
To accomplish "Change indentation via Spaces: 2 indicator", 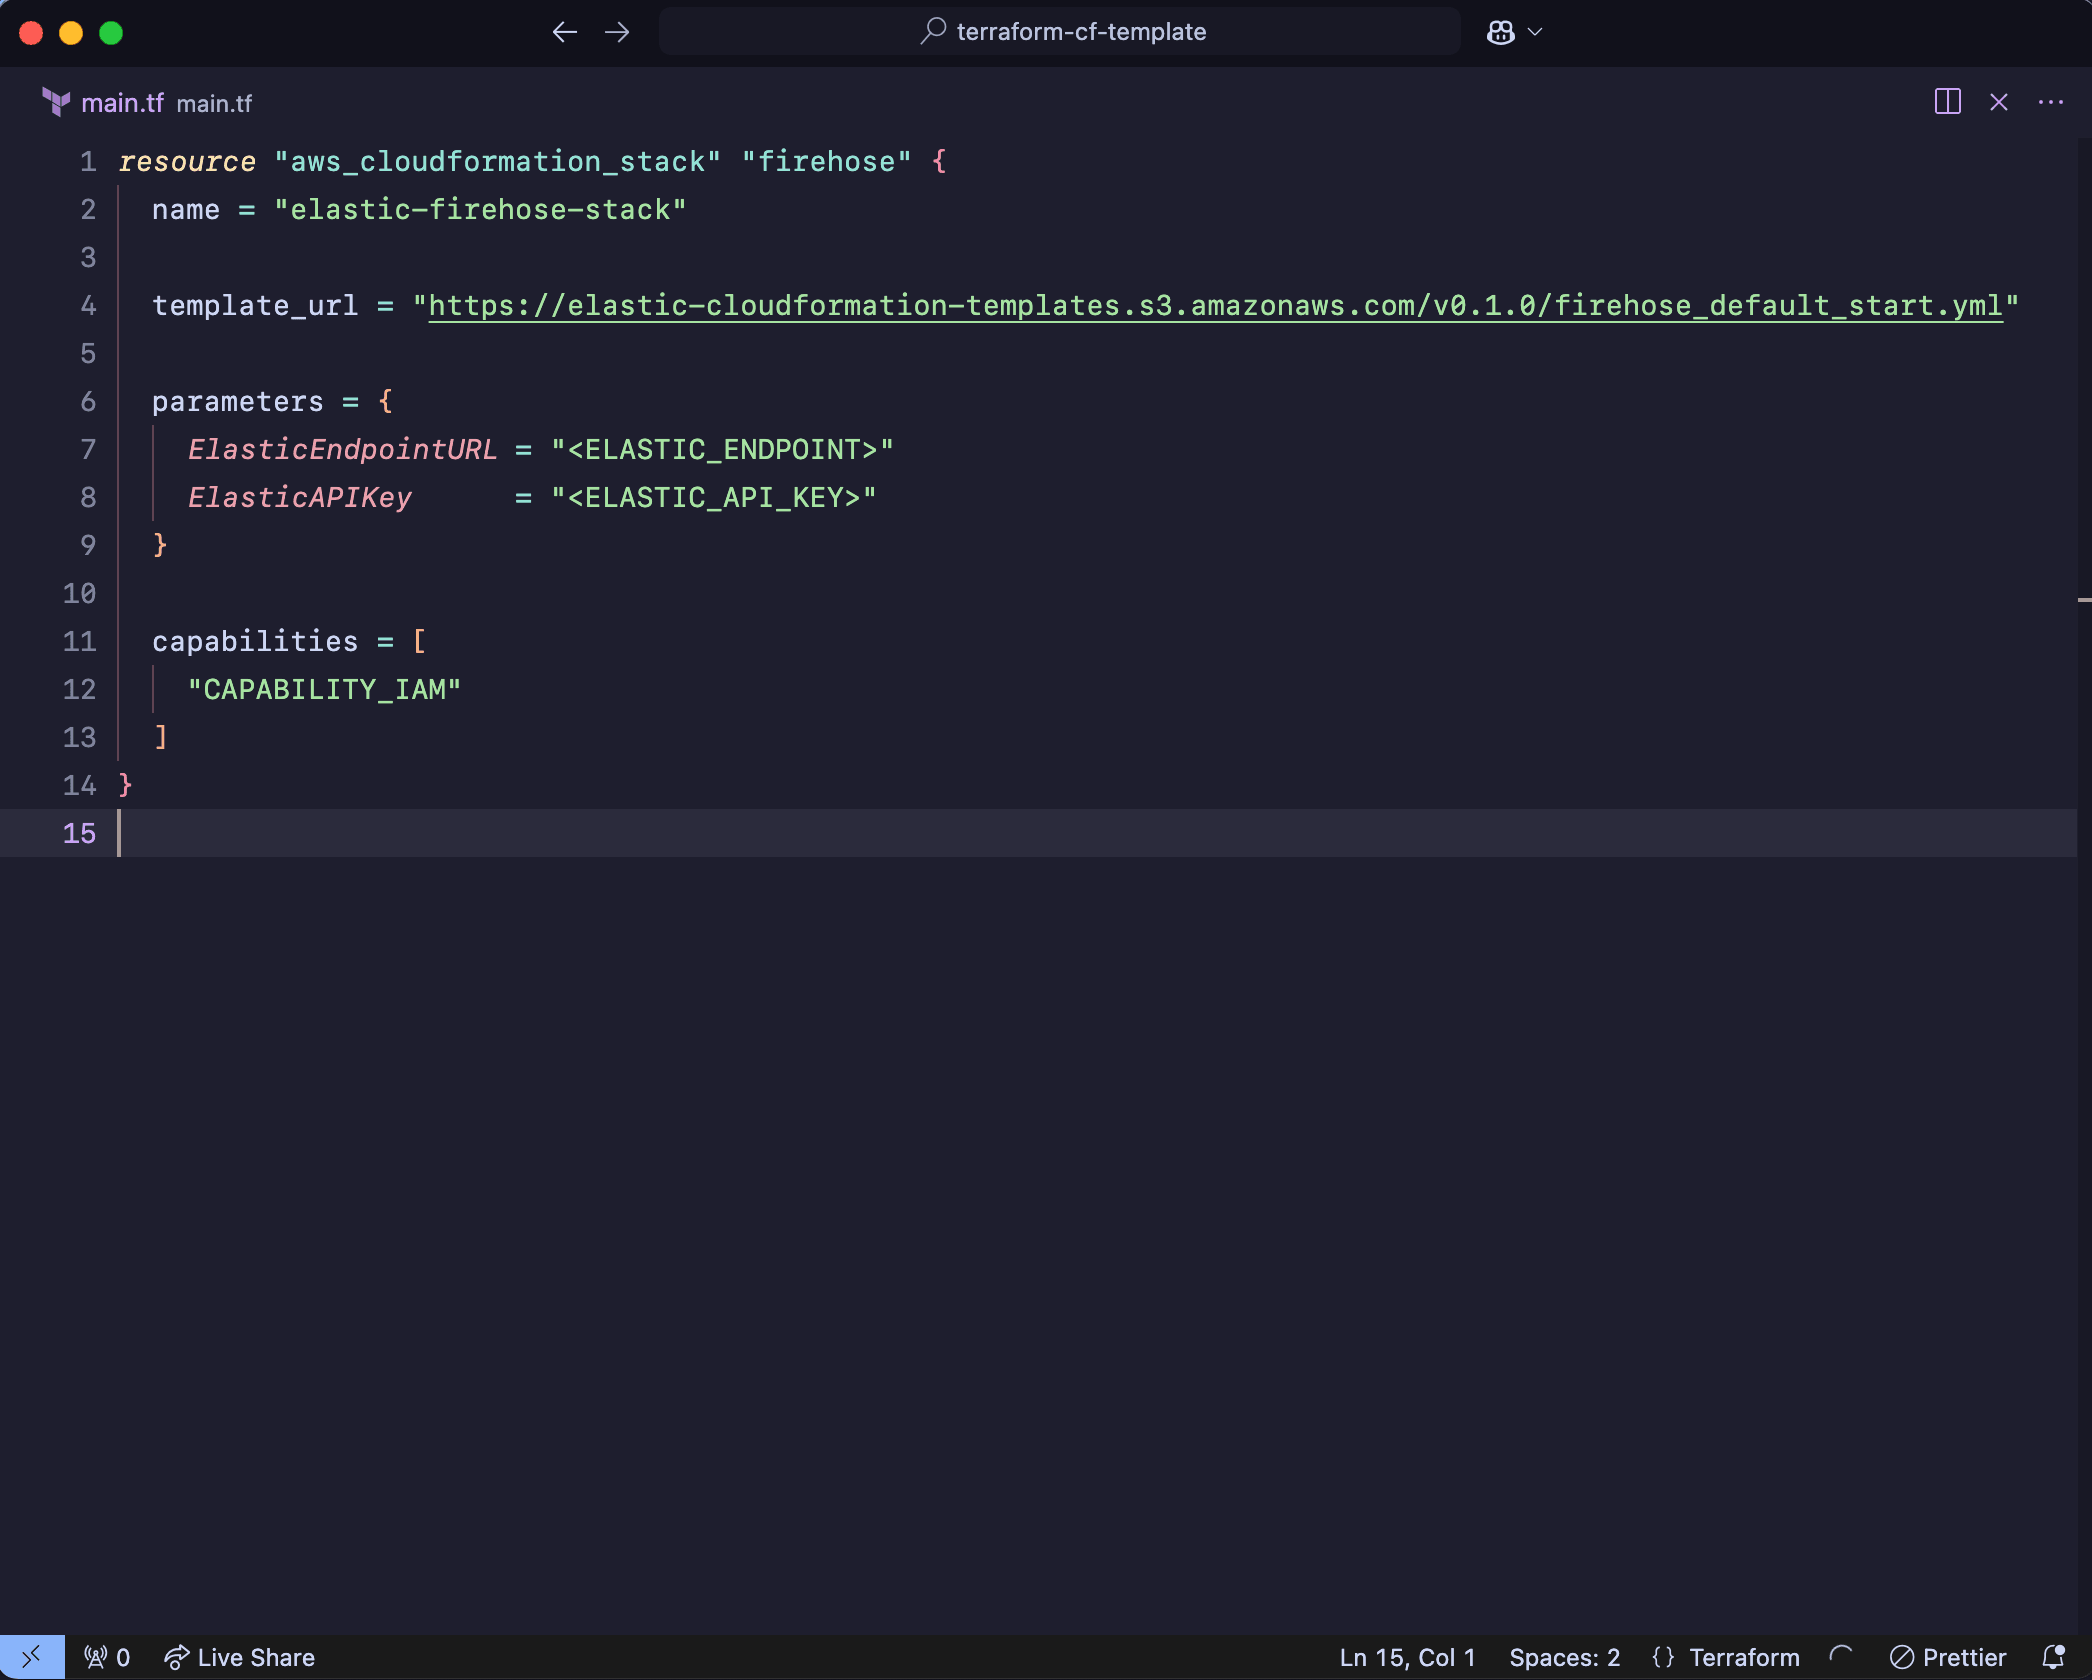I will coord(1565,1656).
